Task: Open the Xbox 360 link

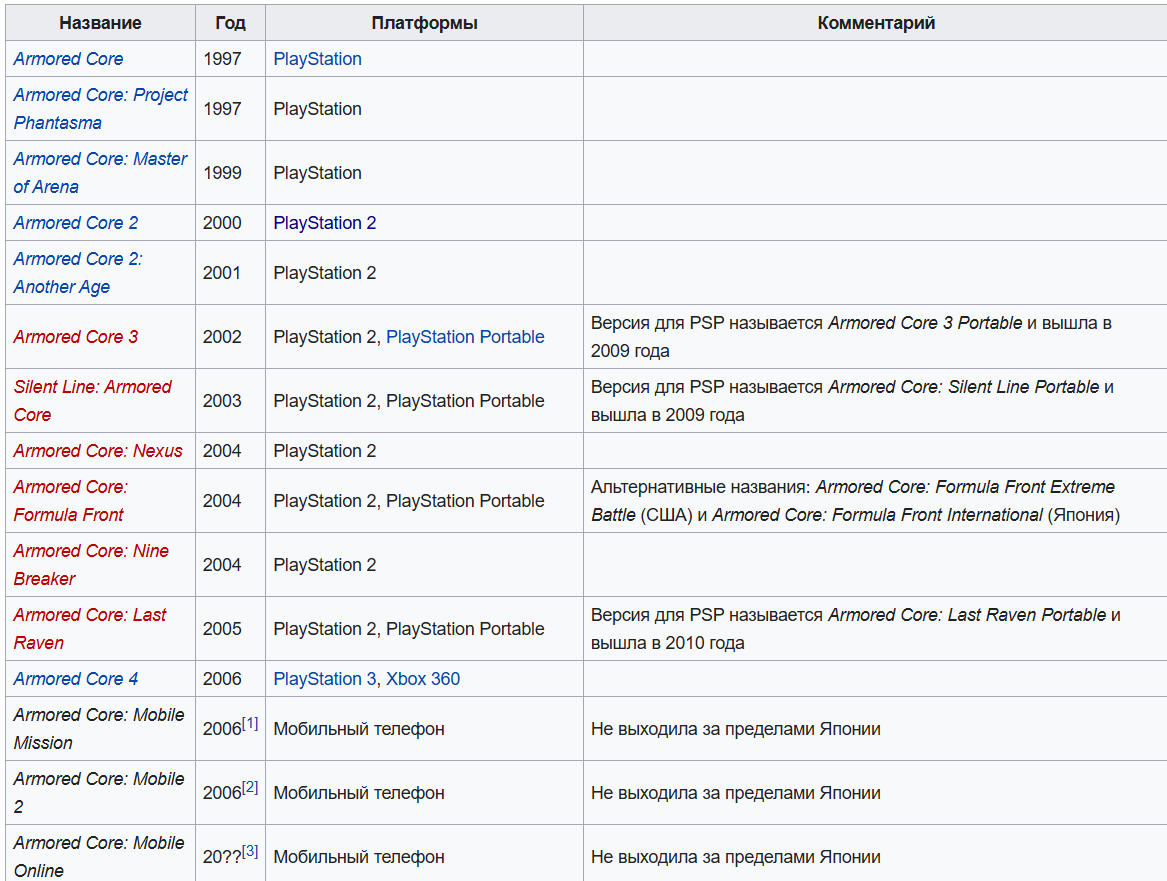Action: 423,679
